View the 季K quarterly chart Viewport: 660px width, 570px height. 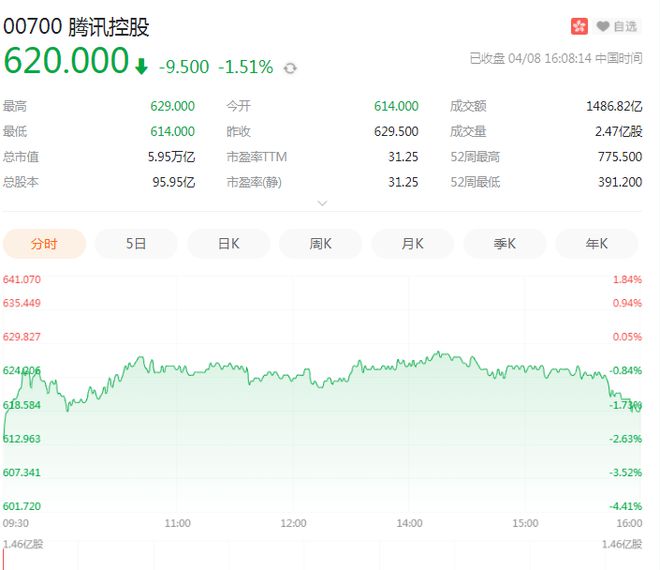coord(505,243)
